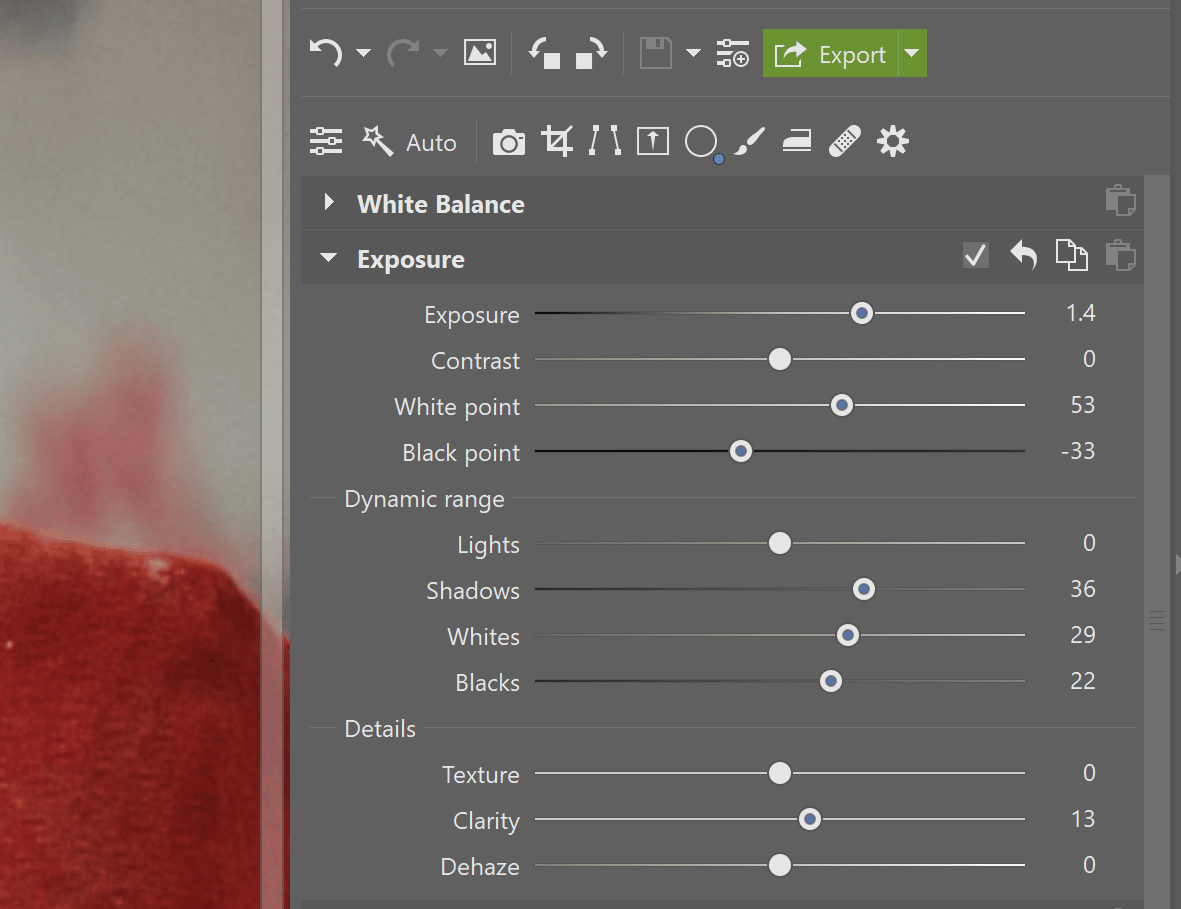Click the Black point value -33
The height and width of the screenshot is (909, 1181).
pyautogui.click(x=1078, y=451)
